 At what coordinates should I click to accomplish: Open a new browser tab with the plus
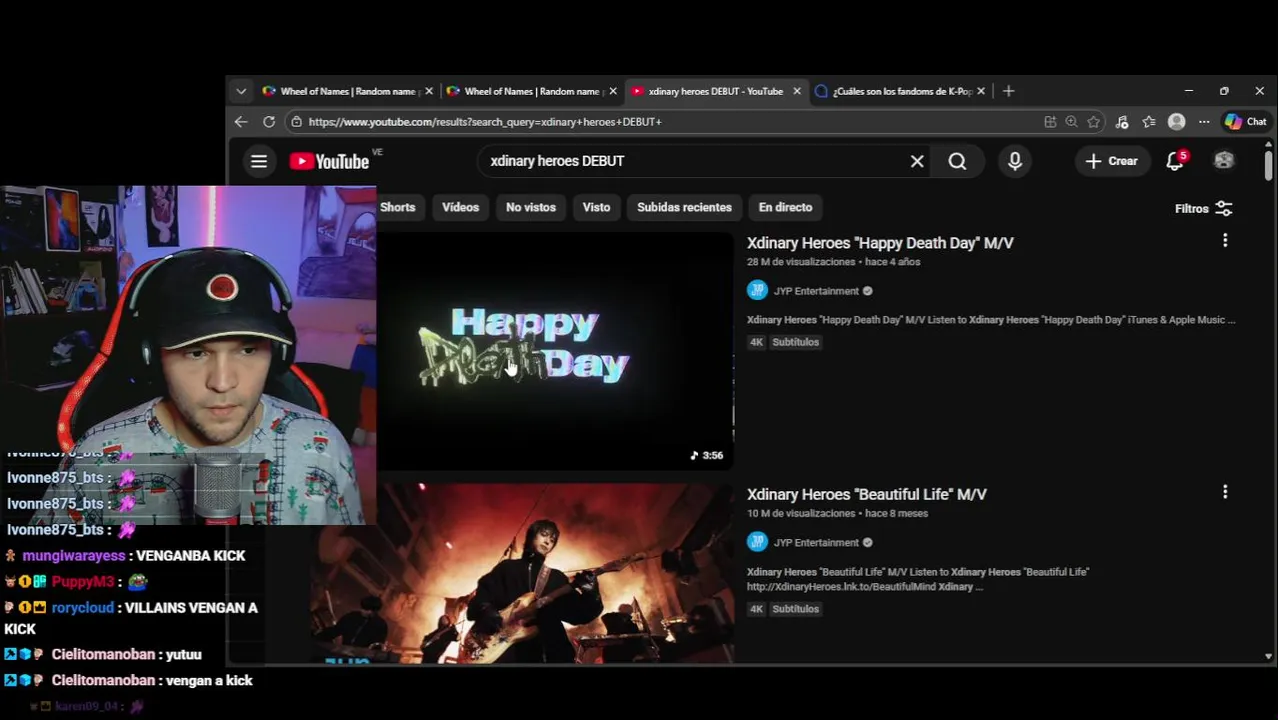[x=1008, y=91]
